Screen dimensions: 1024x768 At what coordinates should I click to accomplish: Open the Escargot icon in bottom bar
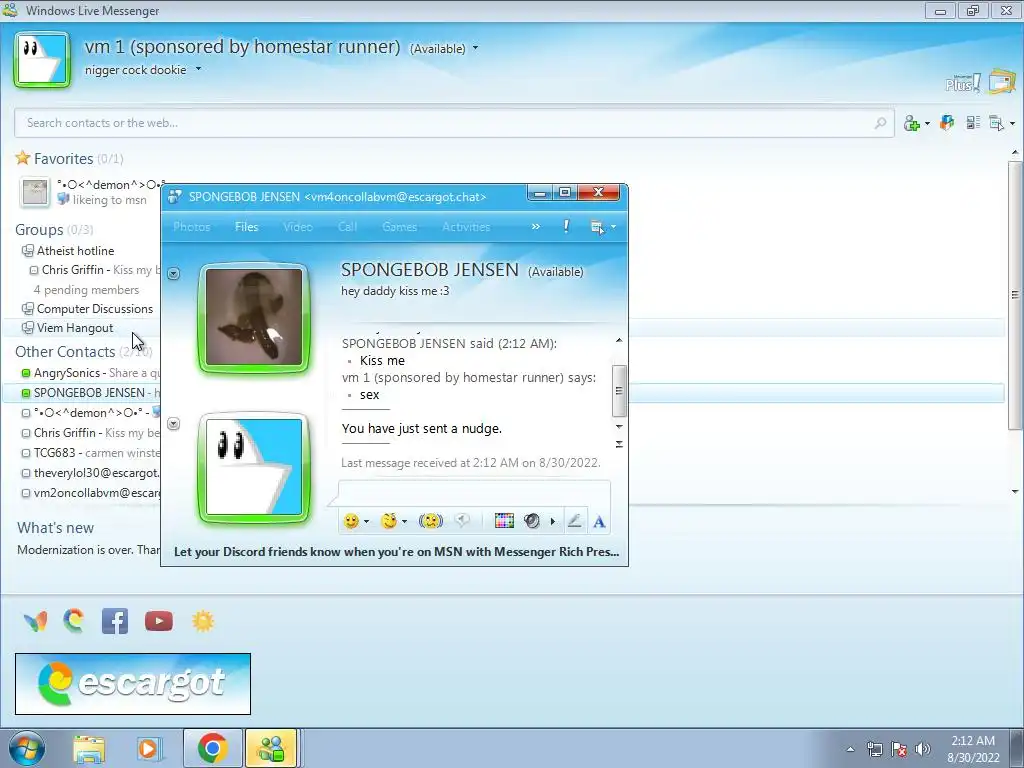pos(74,621)
